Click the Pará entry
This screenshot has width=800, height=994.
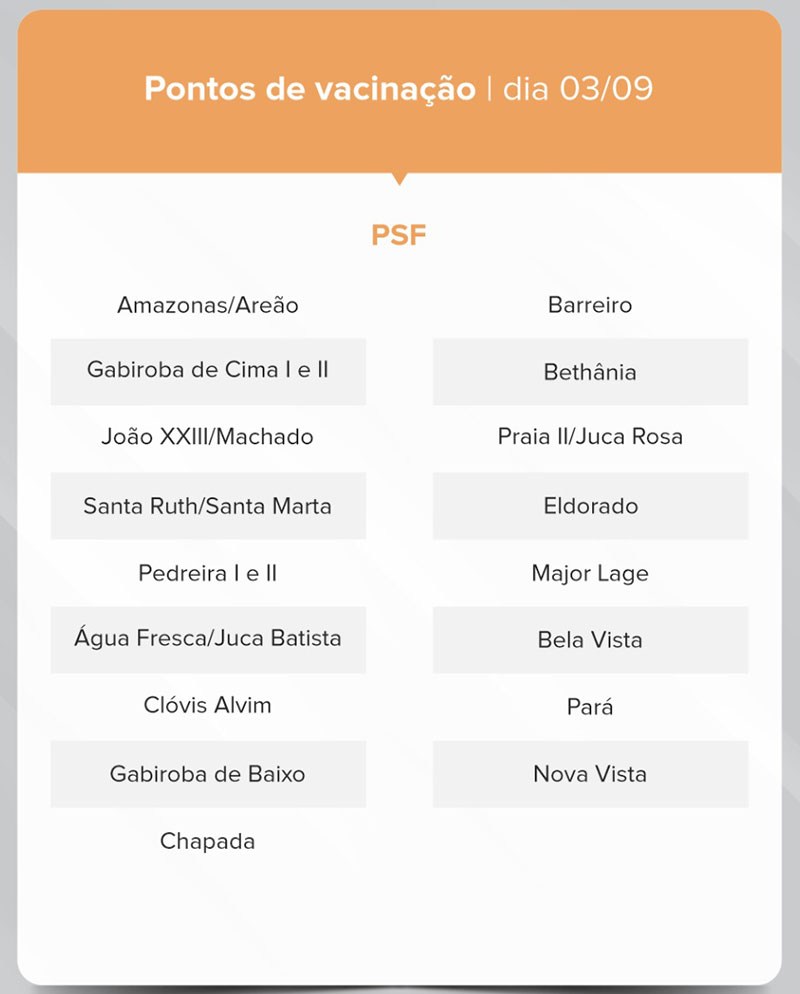(x=590, y=707)
